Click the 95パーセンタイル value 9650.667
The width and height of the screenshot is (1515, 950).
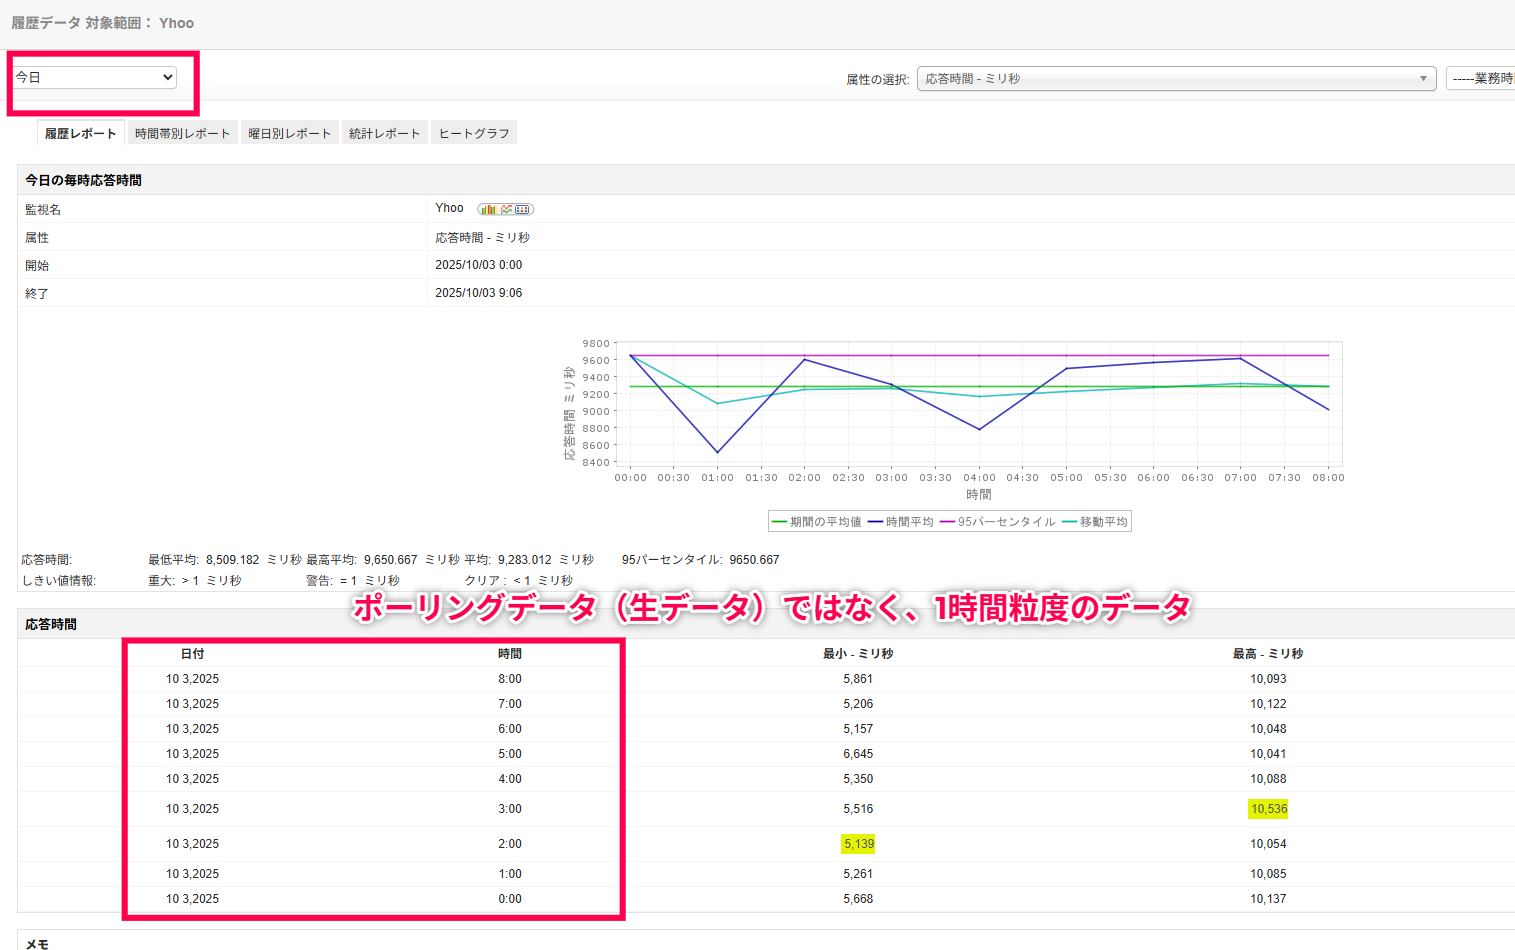tap(754, 560)
